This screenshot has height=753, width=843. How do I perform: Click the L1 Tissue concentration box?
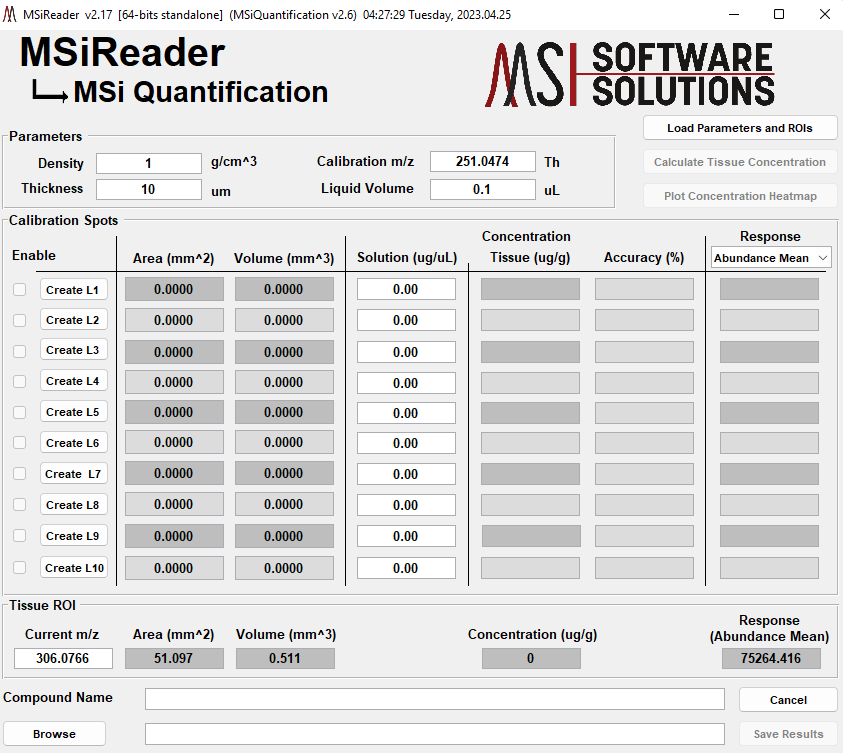[x=530, y=289]
